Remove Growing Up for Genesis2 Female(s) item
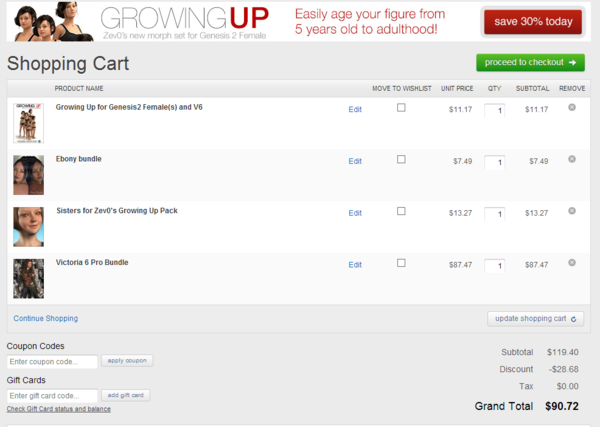This screenshot has width=600, height=427. [572, 108]
